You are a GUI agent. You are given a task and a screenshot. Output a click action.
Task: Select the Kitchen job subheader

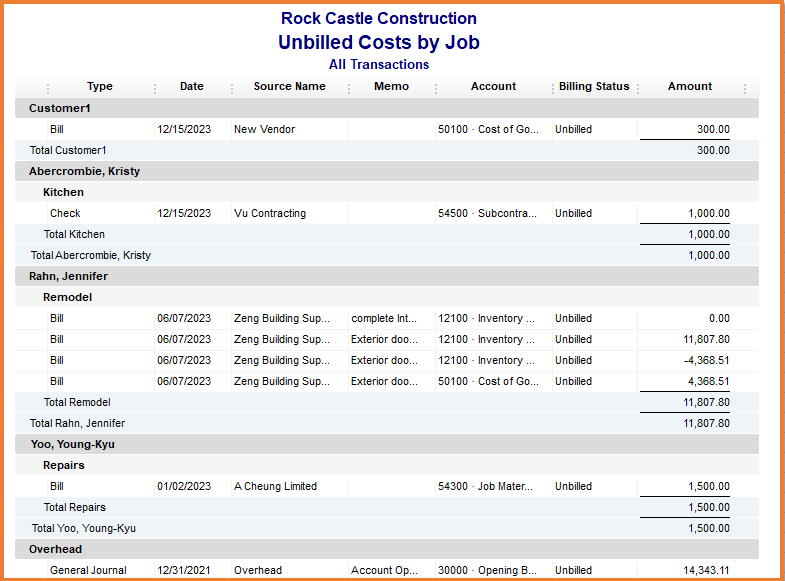click(386, 192)
